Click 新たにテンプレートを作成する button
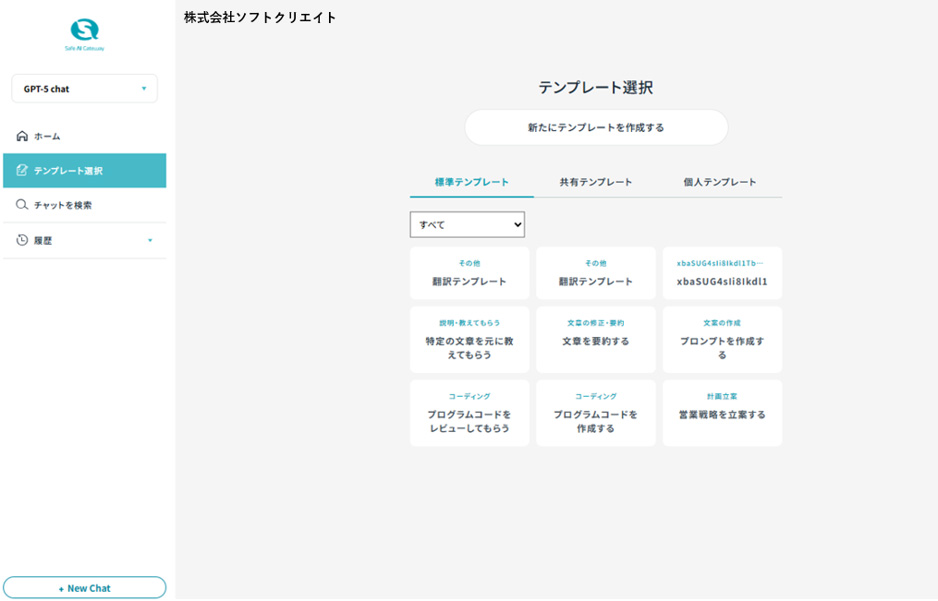This screenshot has height=601, width=938. click(596, 128)
